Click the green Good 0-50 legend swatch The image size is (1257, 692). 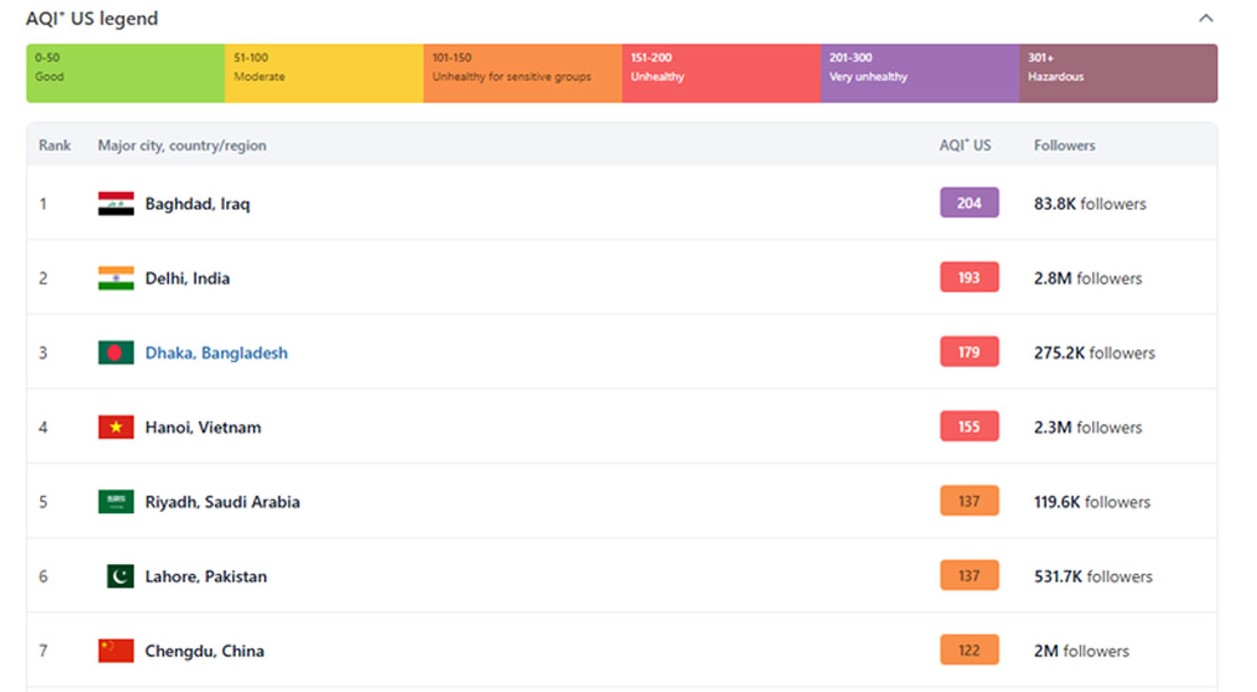click(x=126, y=73)
